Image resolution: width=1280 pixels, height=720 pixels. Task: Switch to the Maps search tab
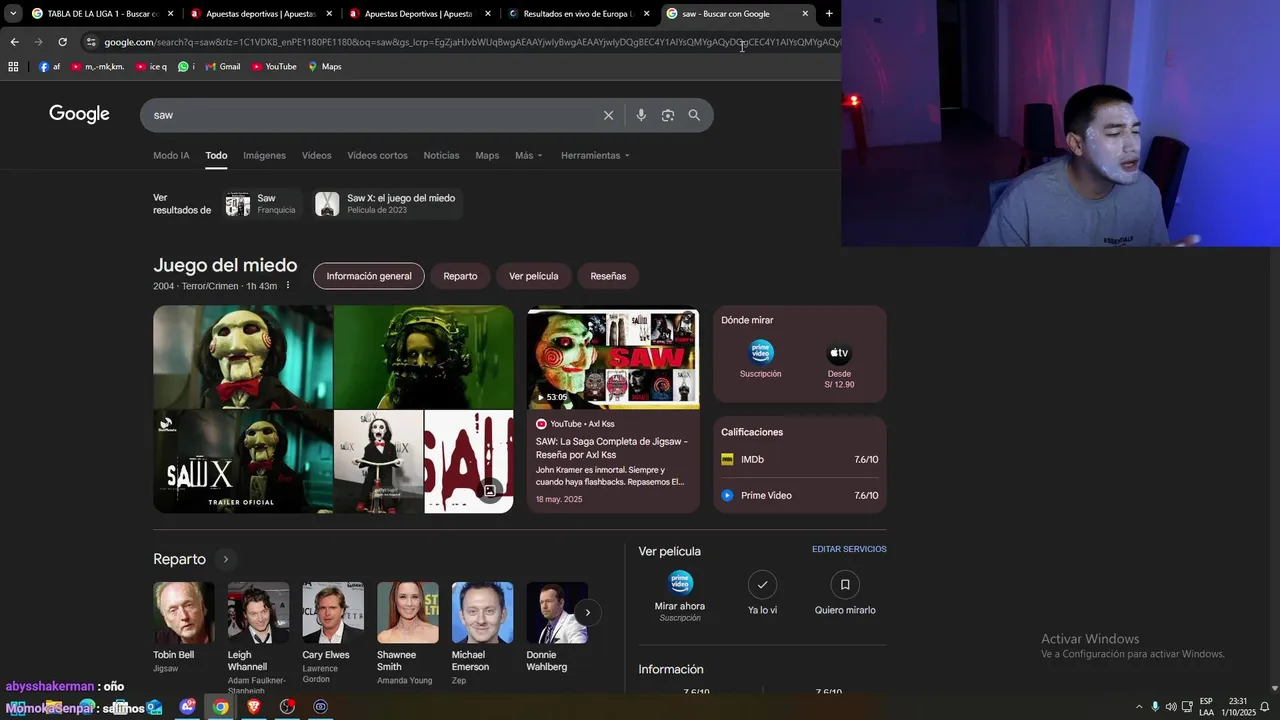(487, 156)
